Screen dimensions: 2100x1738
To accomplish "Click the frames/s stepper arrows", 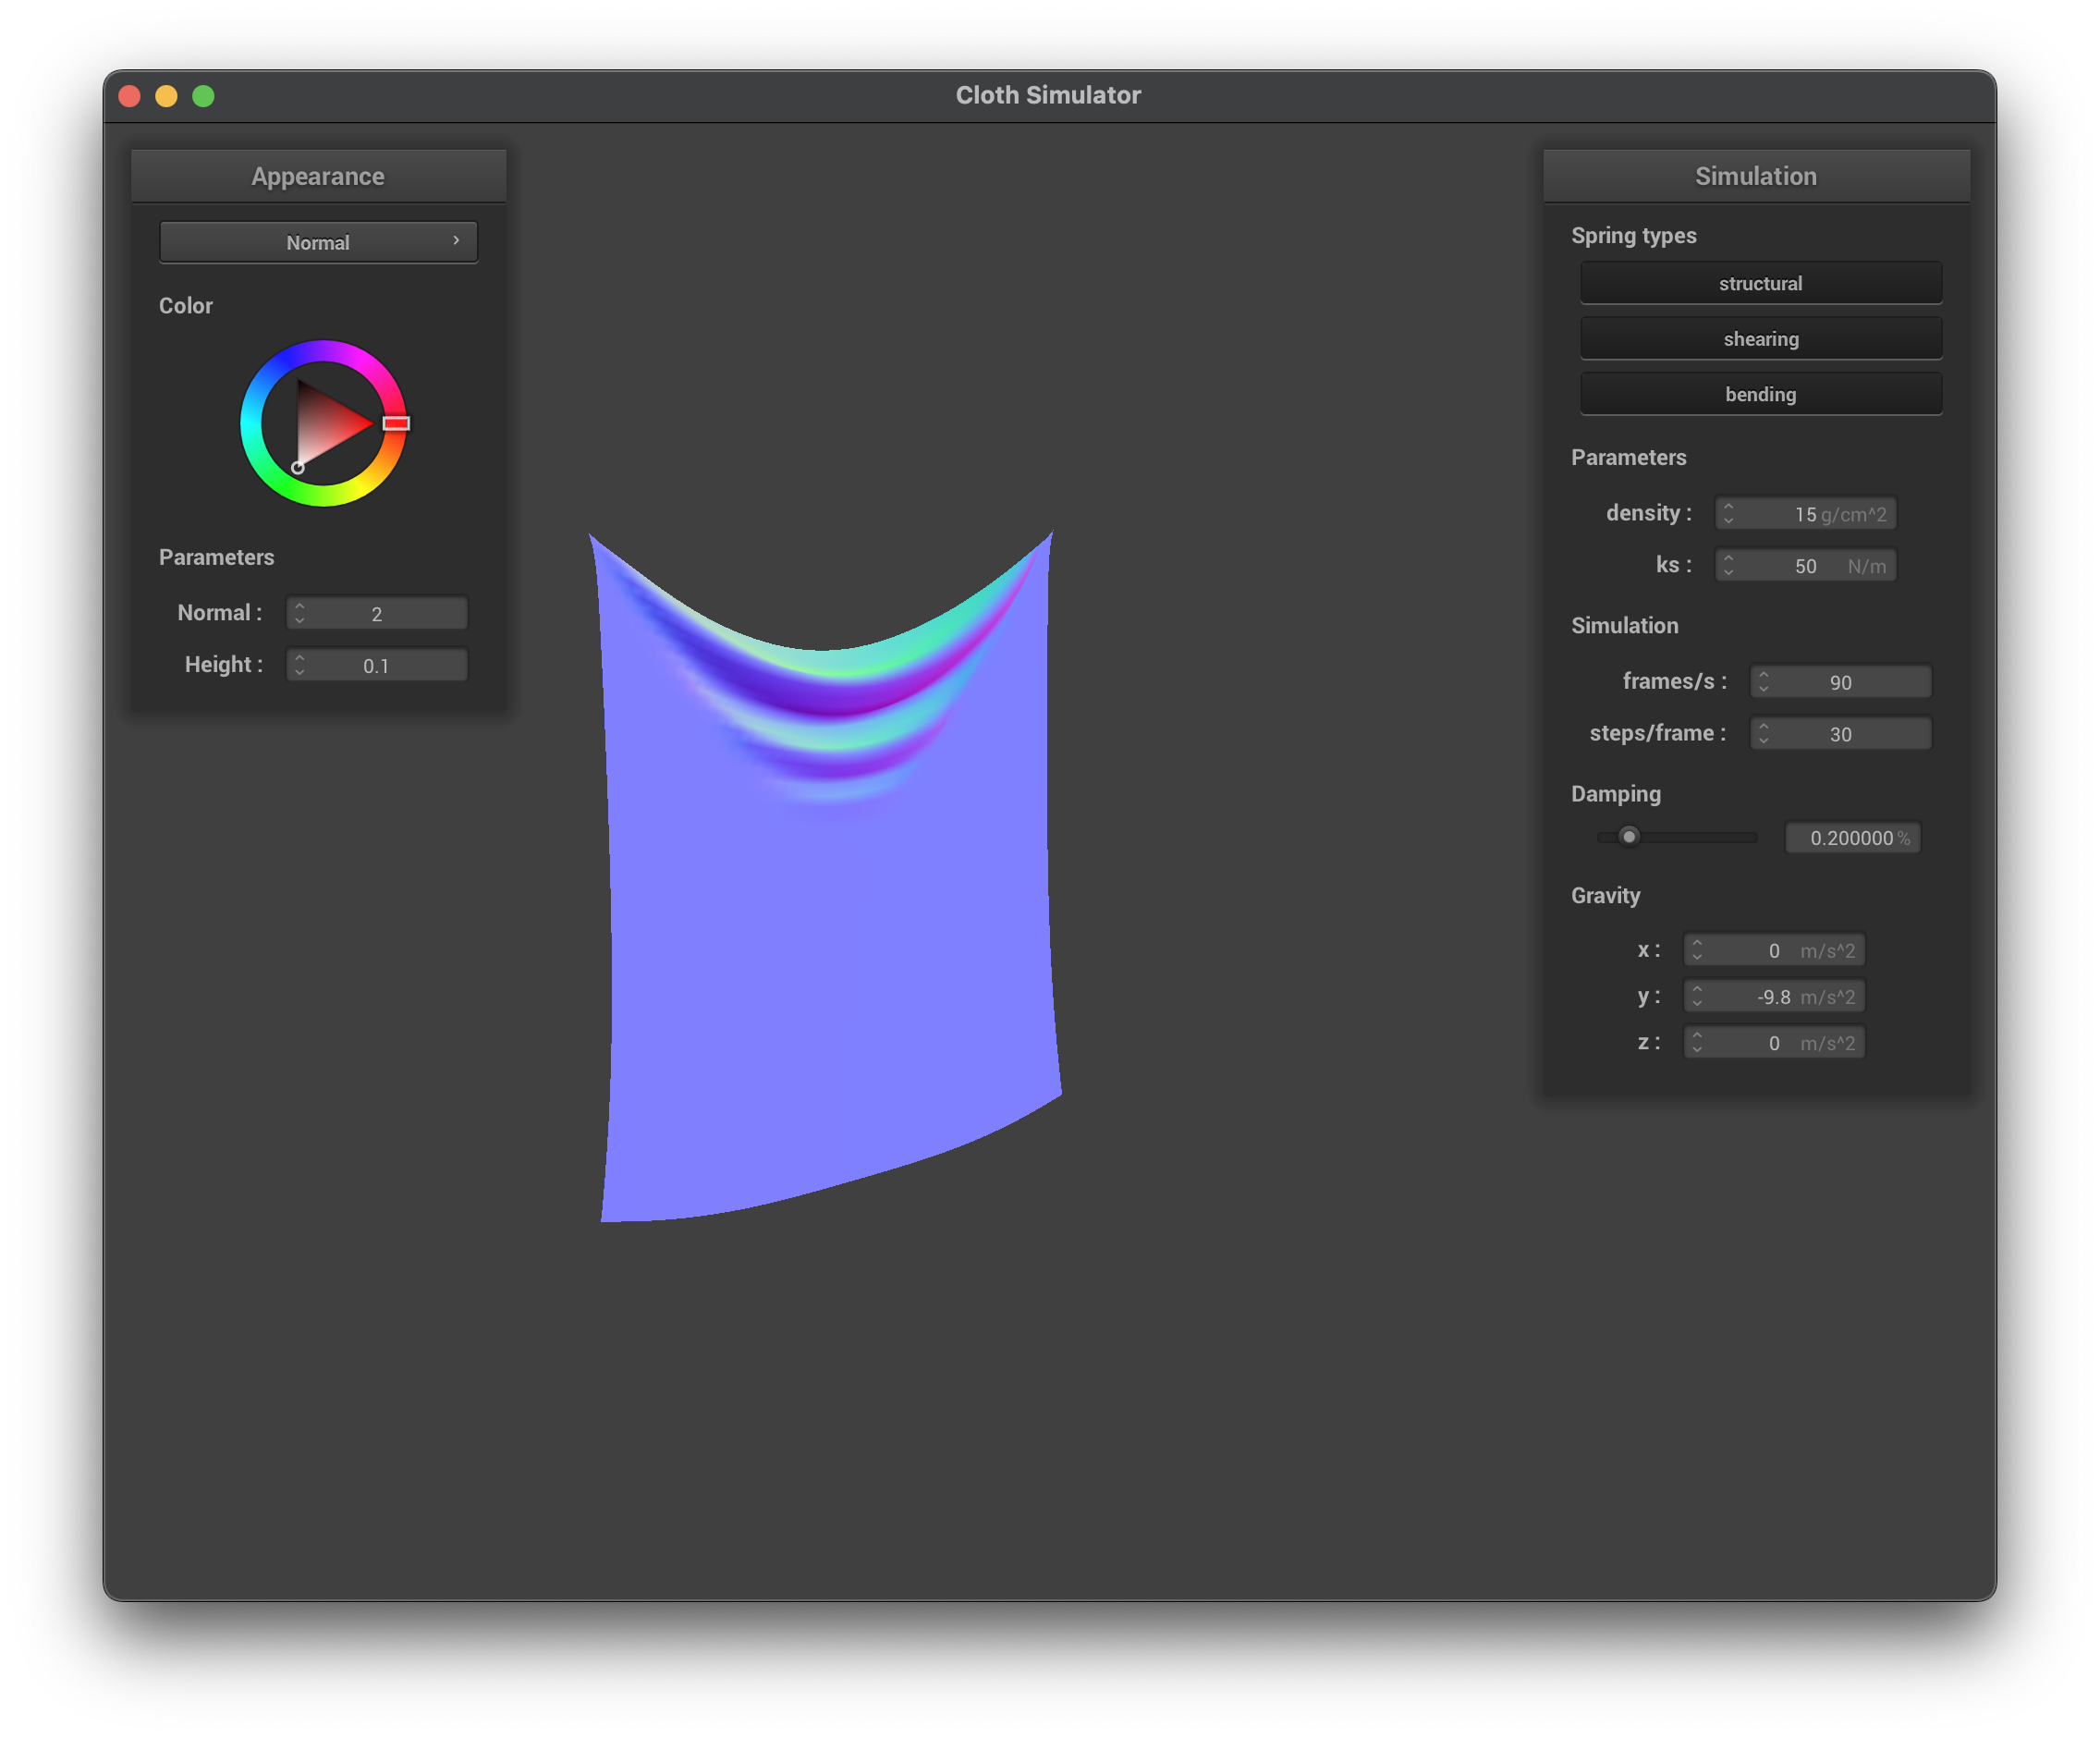I will [x=1763, y=682].
